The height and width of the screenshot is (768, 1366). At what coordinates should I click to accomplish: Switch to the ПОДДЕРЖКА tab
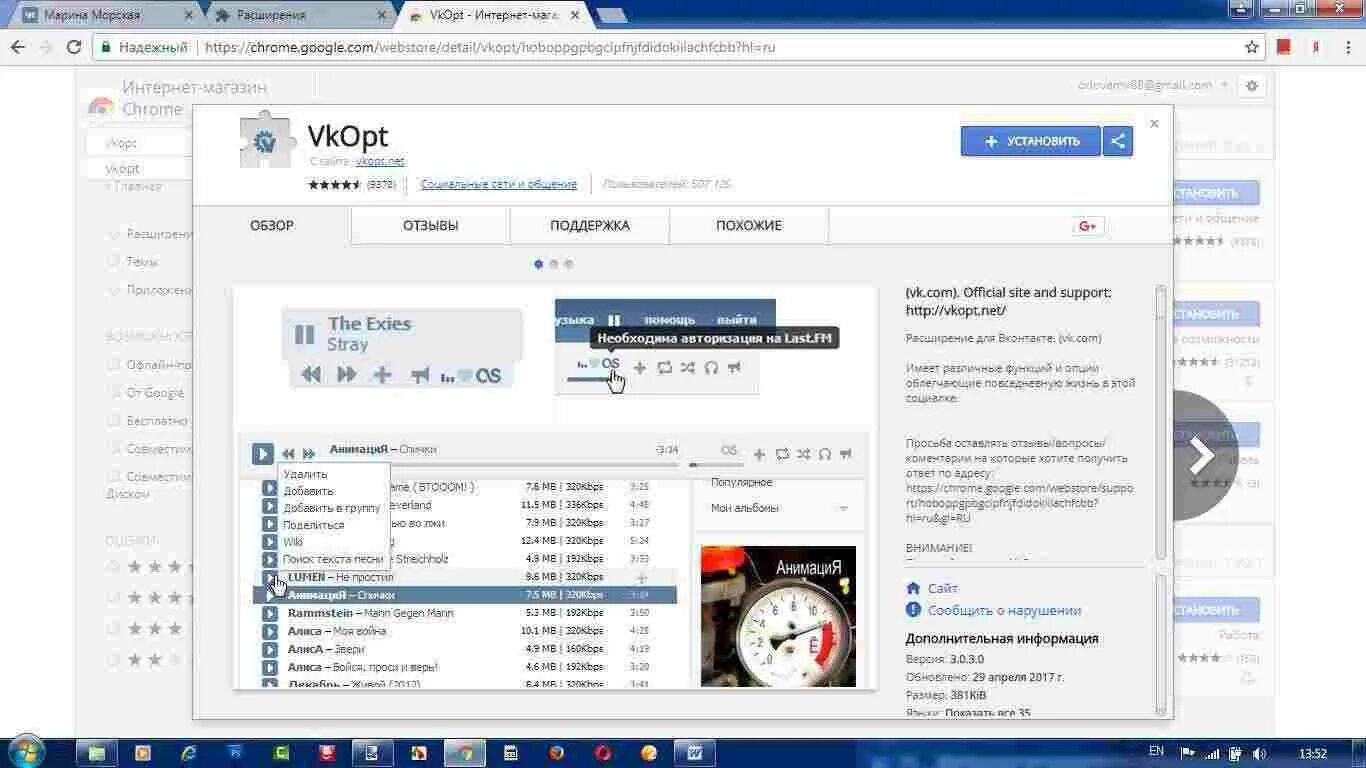pos(590,226)
